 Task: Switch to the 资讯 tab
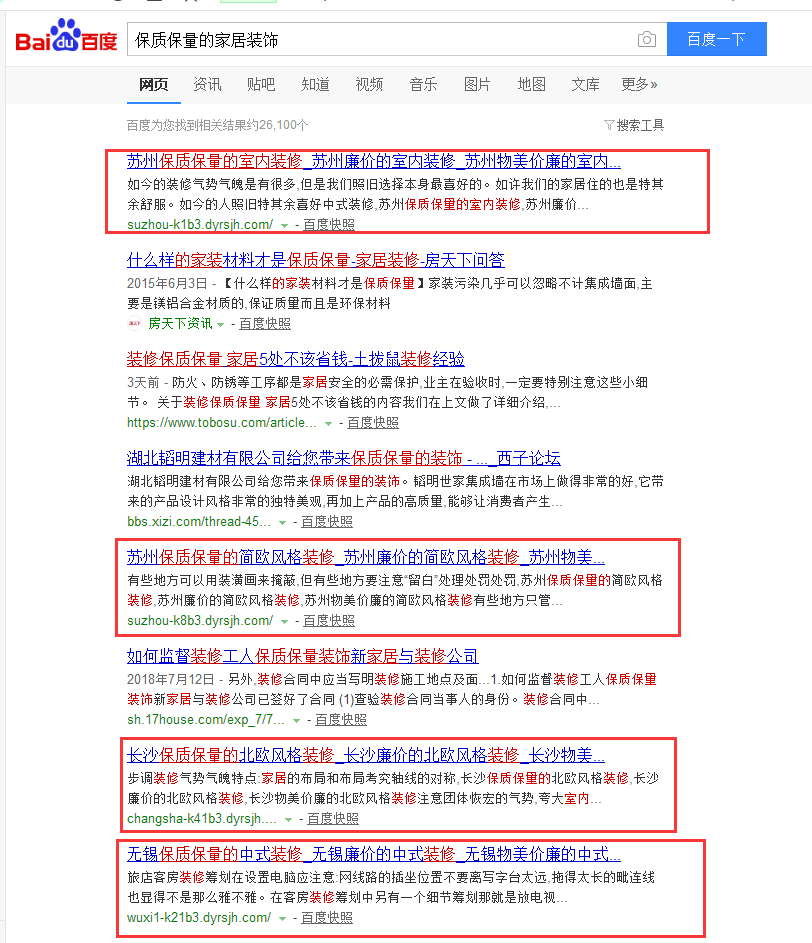click(207, 85)
